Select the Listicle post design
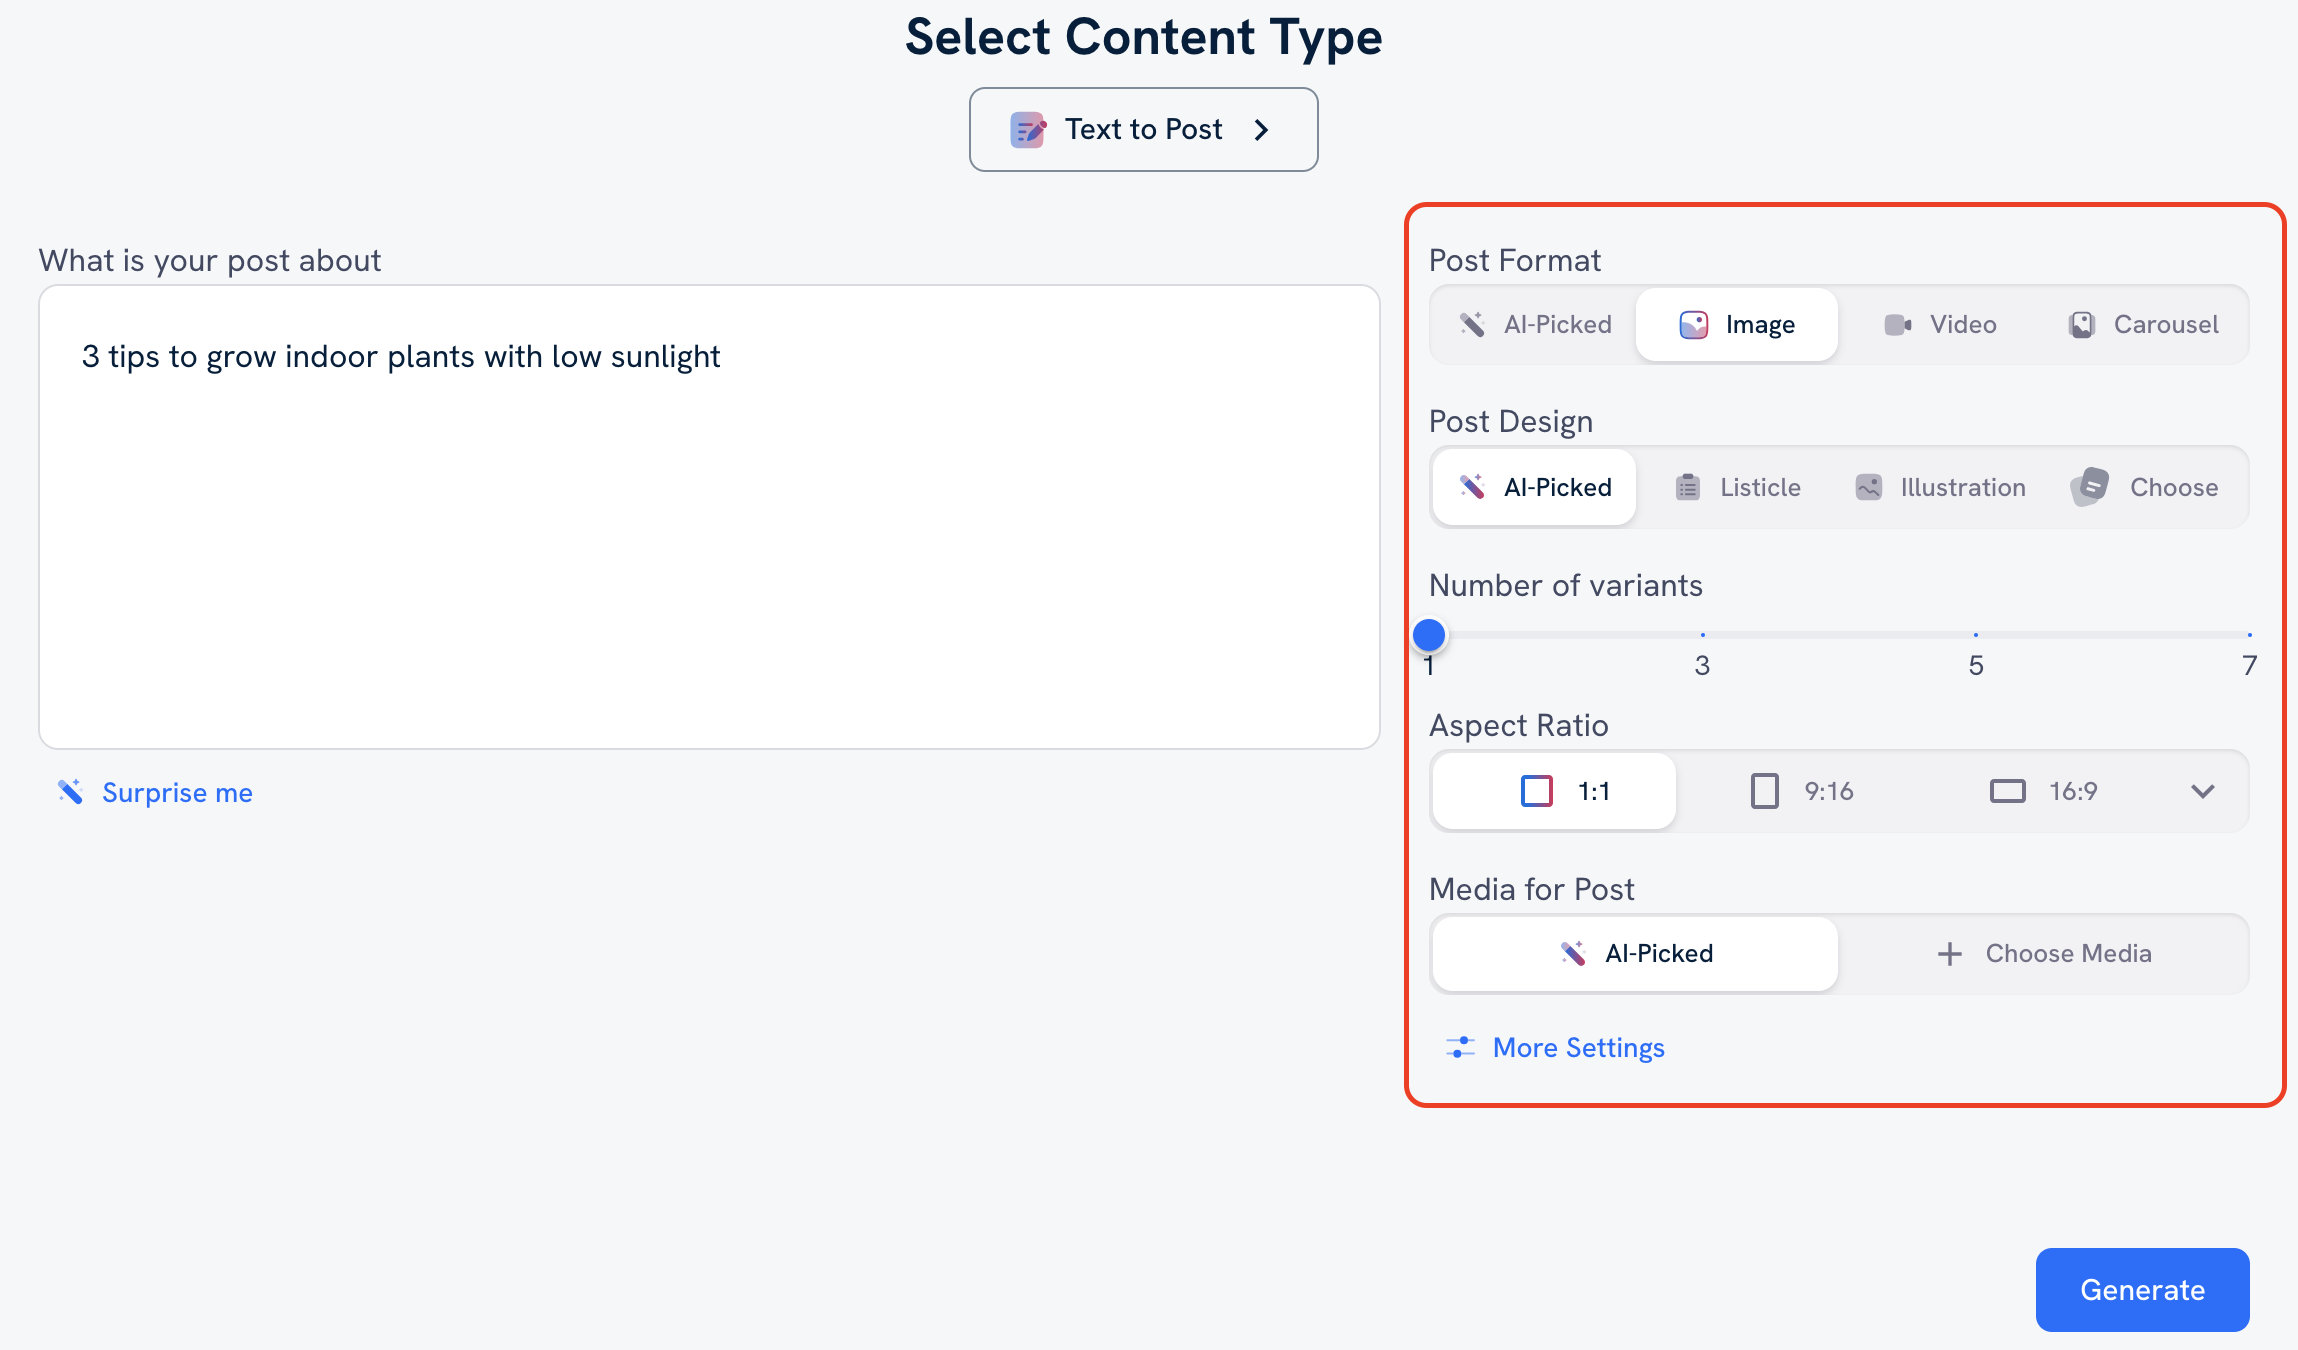This screenshot has height=1350, width=2298. tap(1758, 487)
